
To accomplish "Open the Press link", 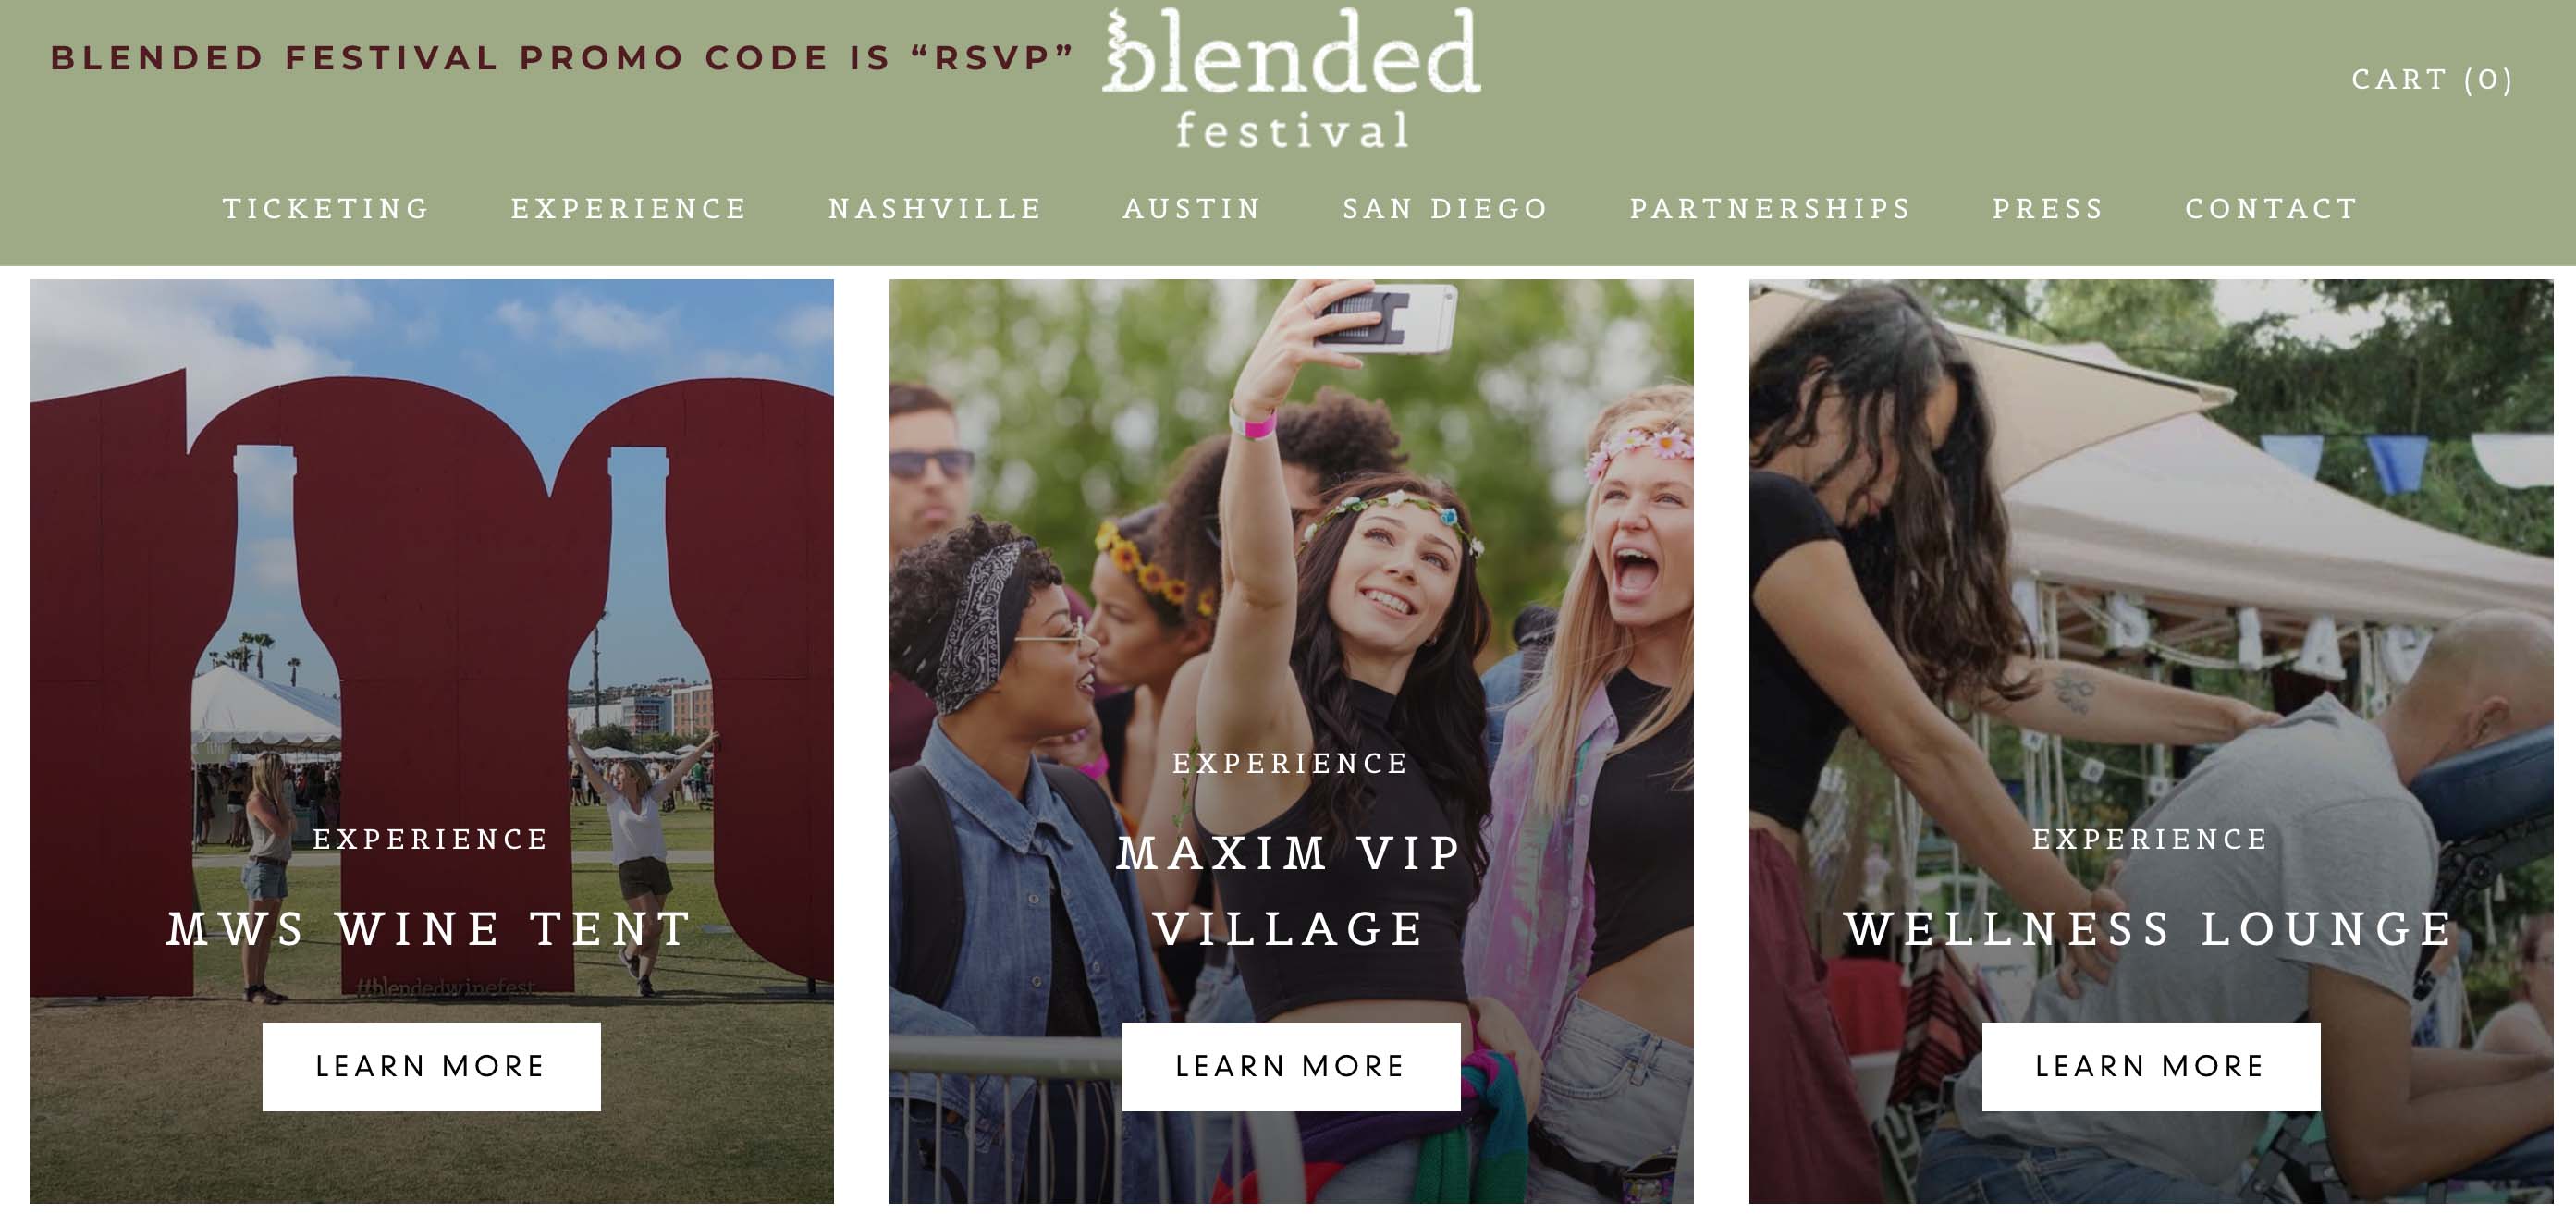I will pyautogui.click(x=2048, y=208).
